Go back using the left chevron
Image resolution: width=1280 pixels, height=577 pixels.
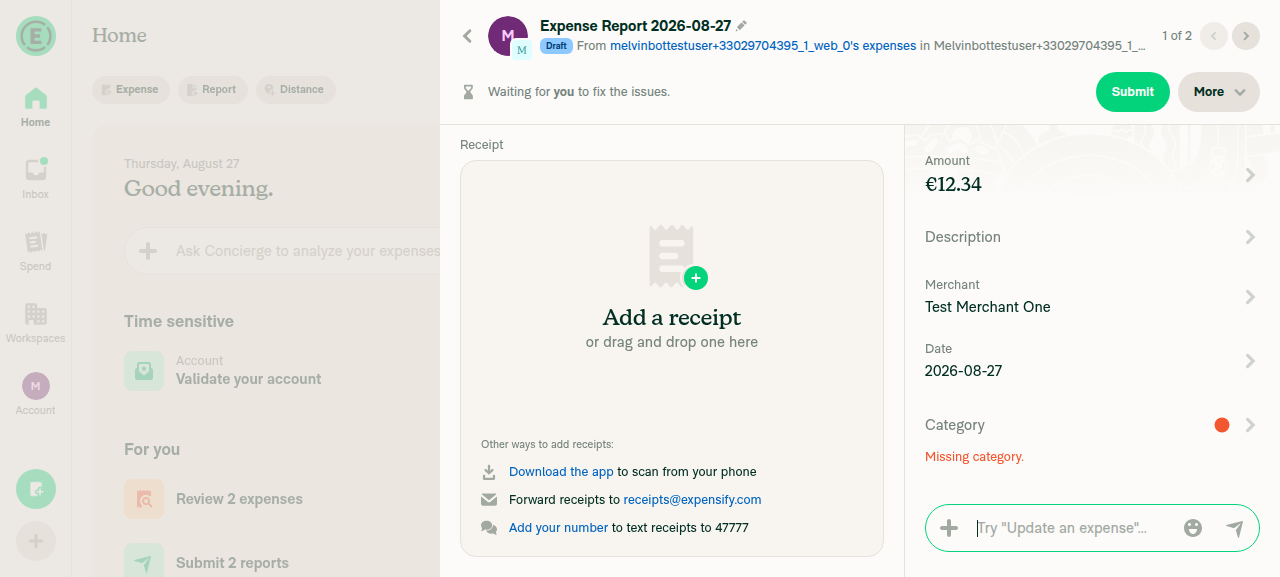click(467, 36)
